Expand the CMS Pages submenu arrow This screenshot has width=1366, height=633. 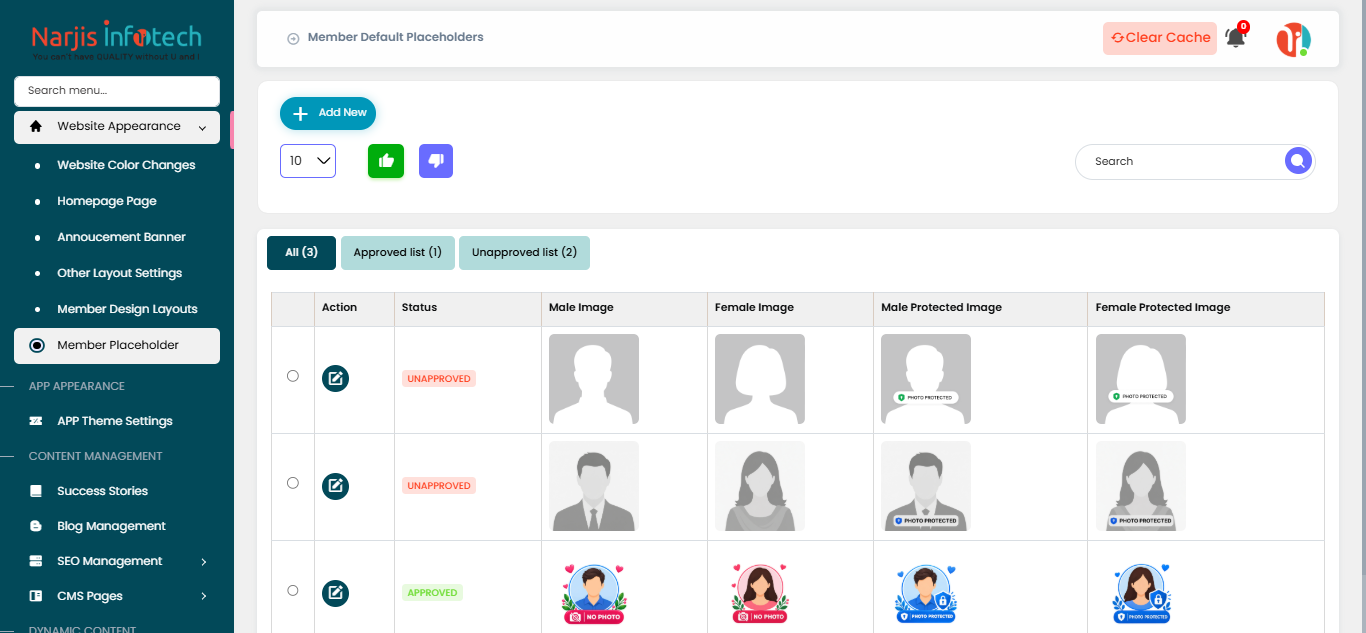[x=204, y=597]
